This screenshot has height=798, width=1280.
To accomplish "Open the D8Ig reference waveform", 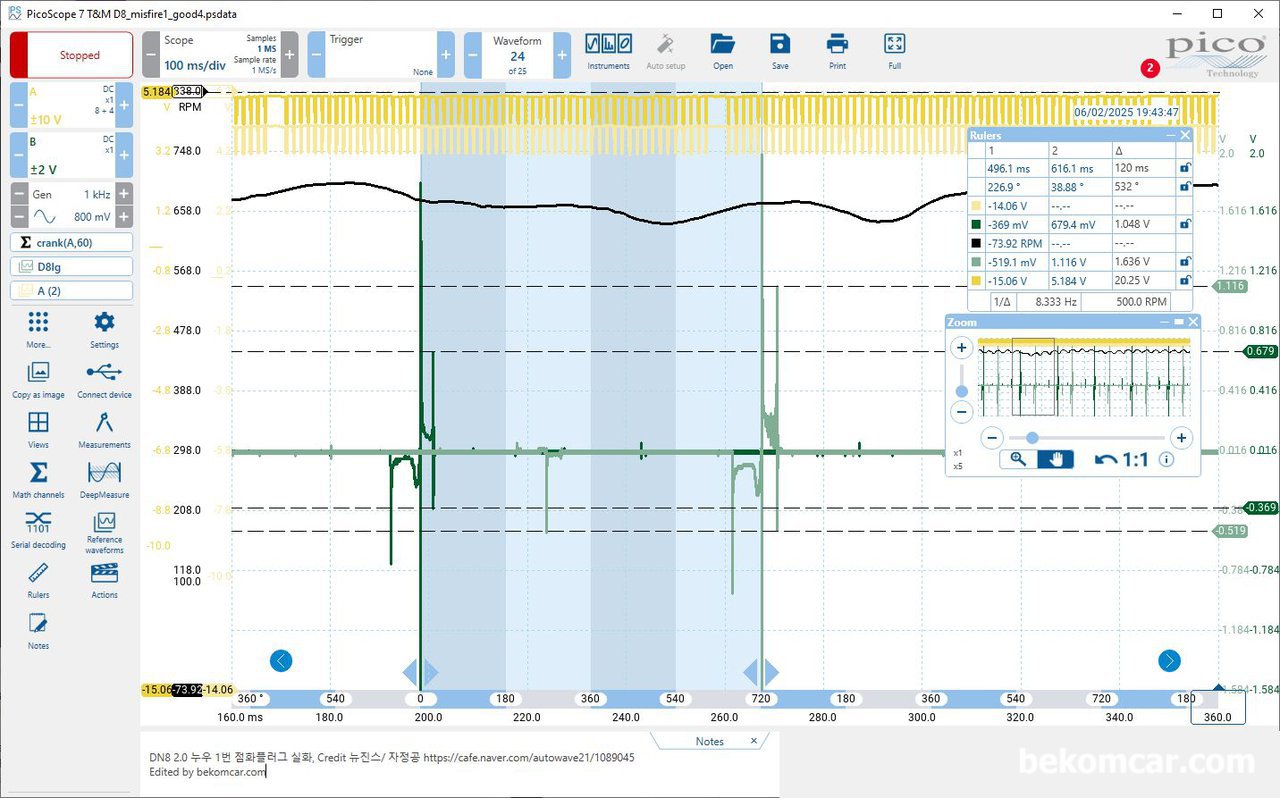I will coord(71,266).
